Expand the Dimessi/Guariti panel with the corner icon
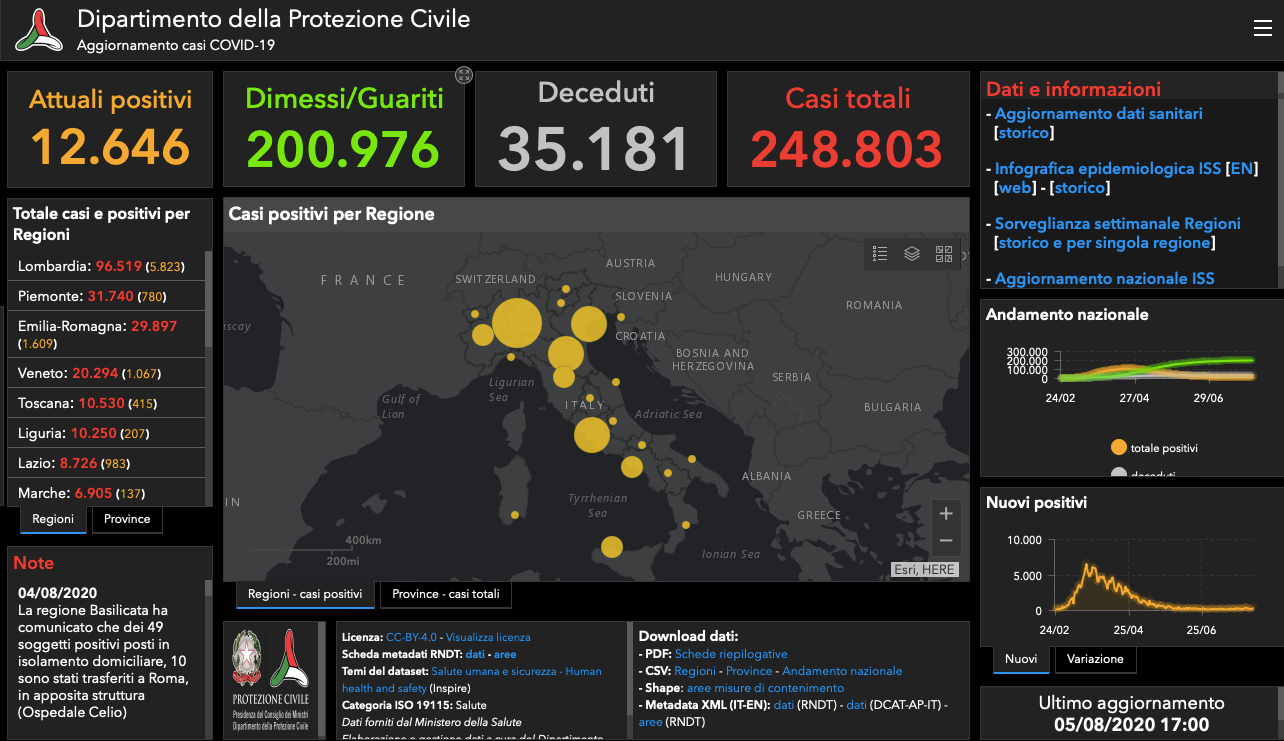Screen dimensions: 1284x741 [x=463, y=75]
